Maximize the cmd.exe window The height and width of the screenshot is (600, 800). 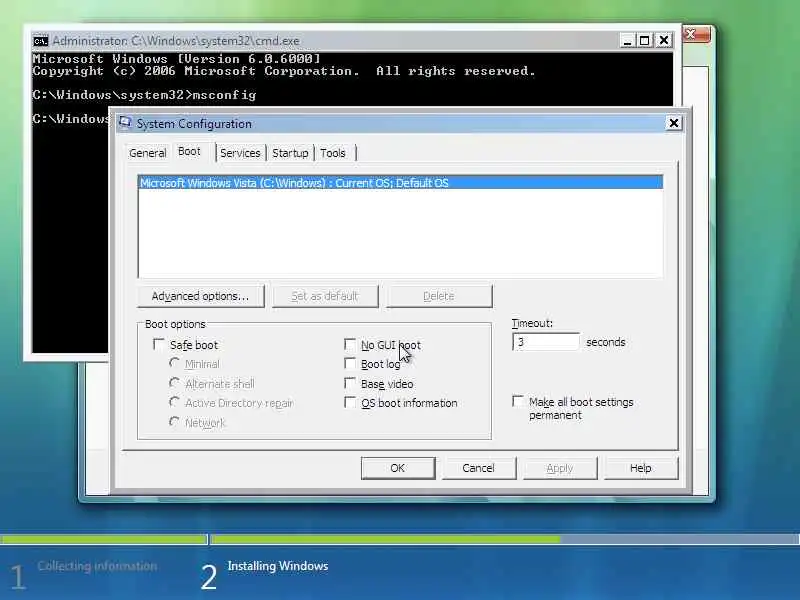point(645,40)
